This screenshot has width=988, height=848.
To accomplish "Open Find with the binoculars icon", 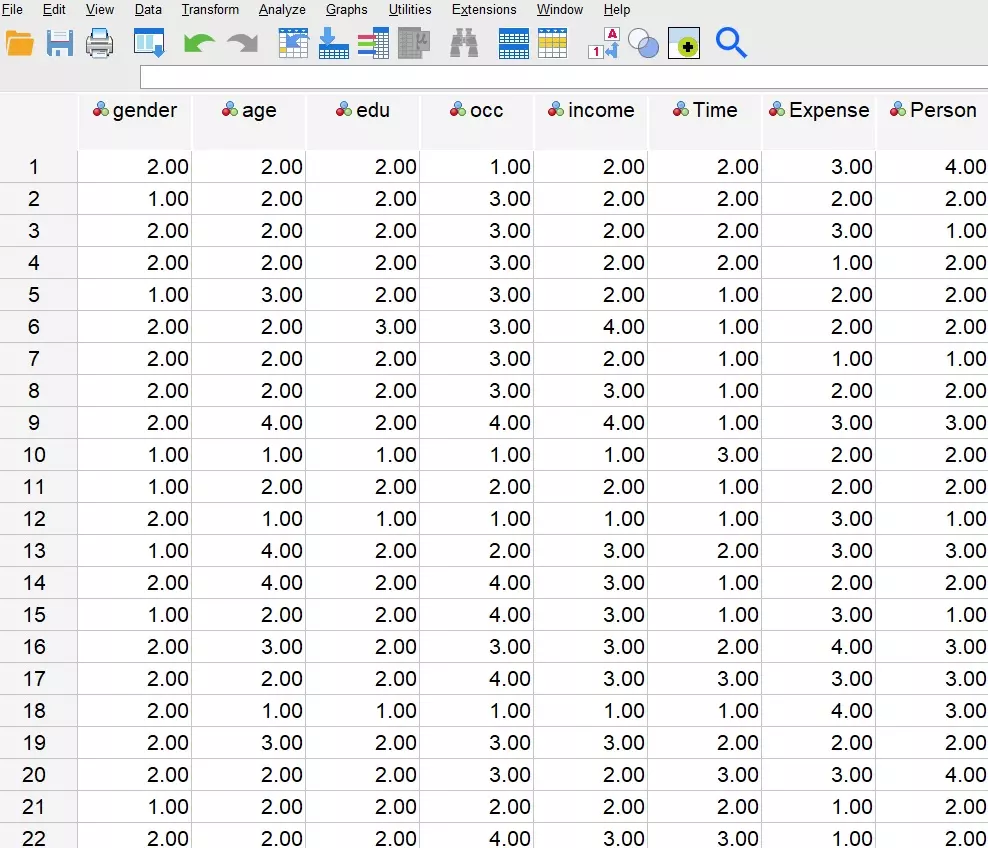I will [x=464, y=43].
